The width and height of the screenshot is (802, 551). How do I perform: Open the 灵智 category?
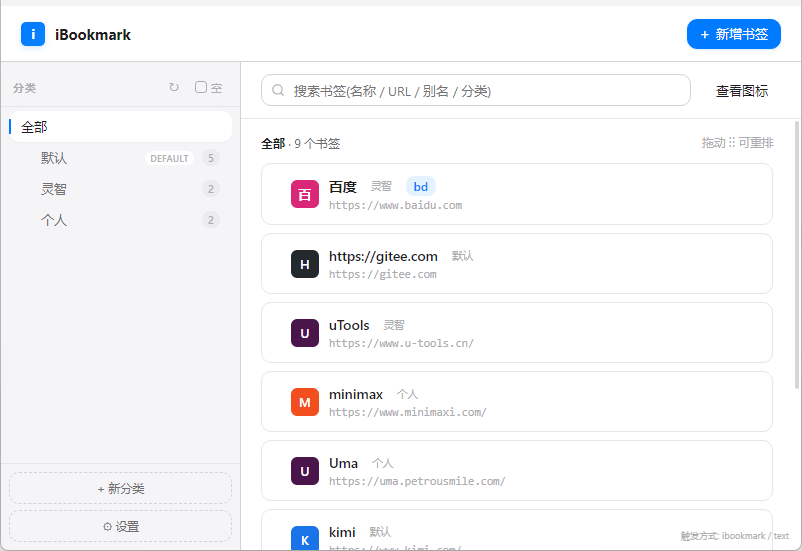point(121,189)
